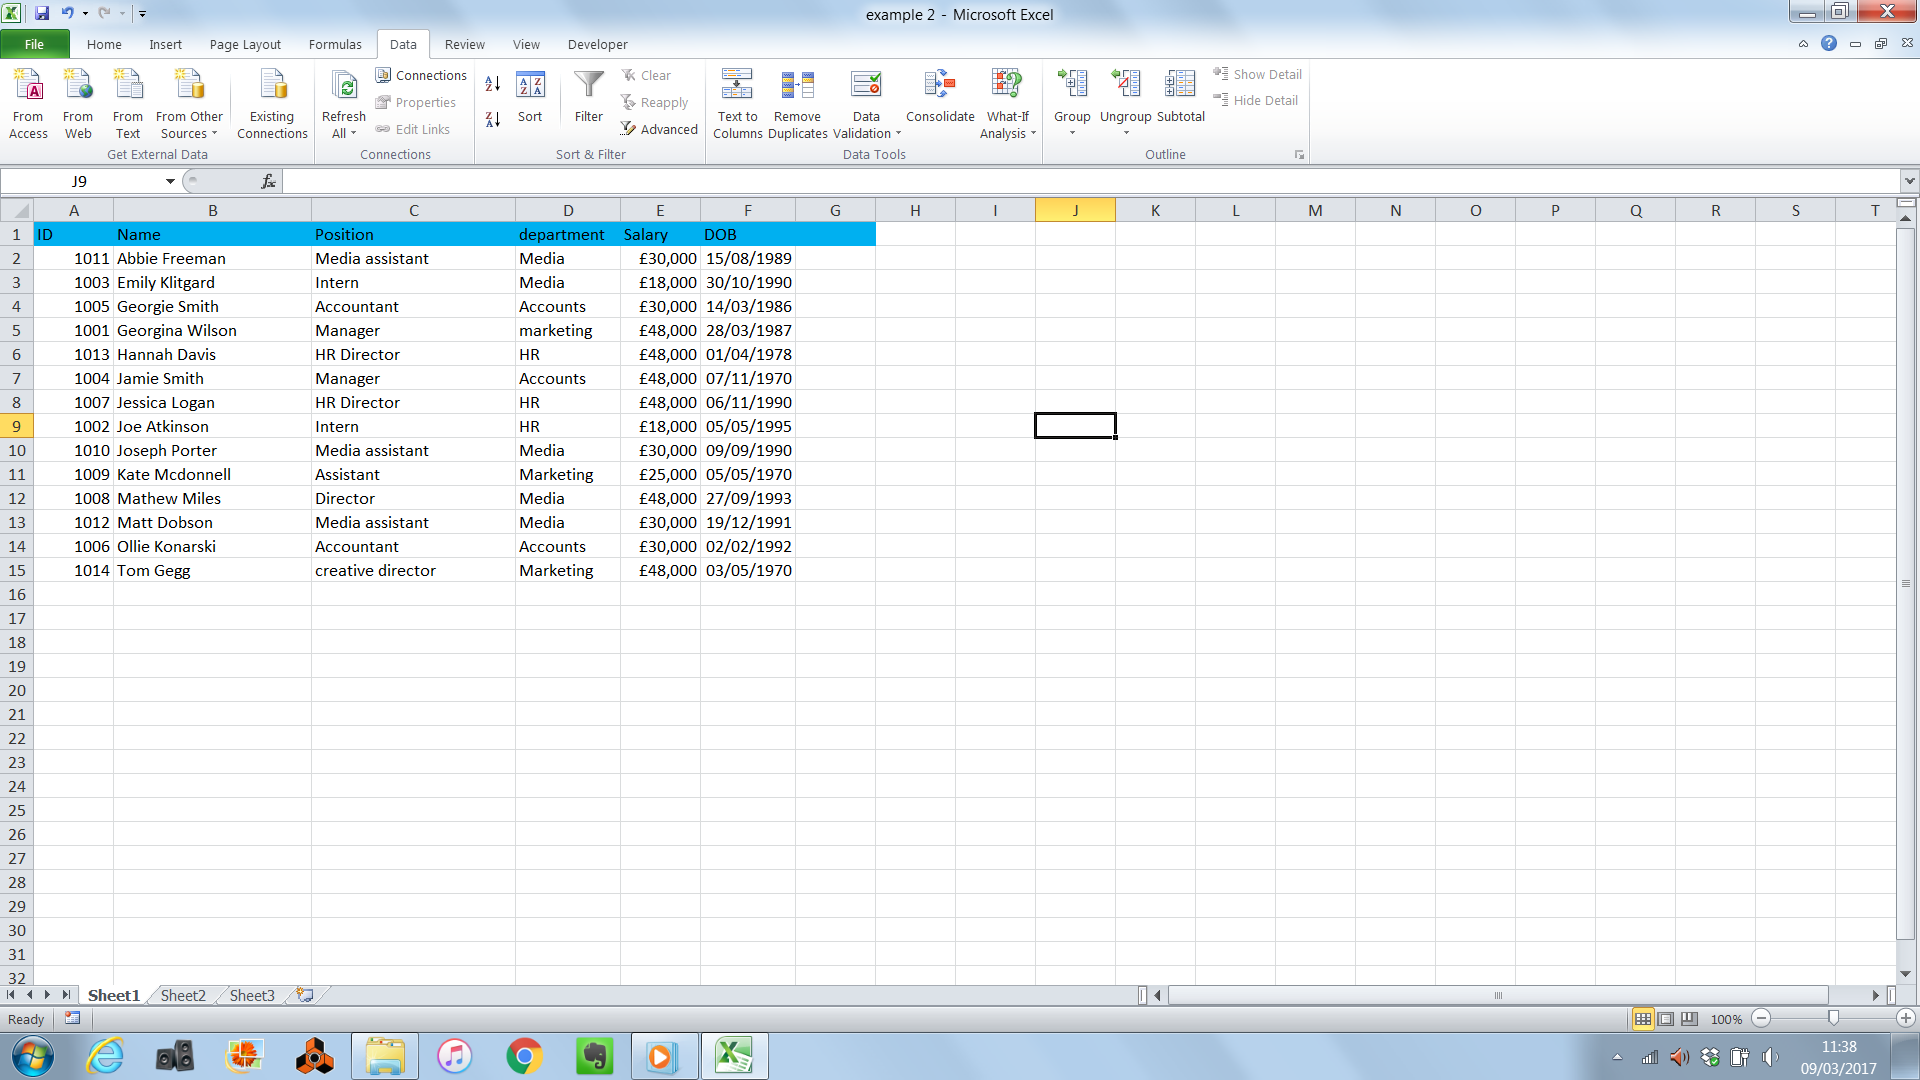Open Text to Columns wizard

[x=737, y=104]
